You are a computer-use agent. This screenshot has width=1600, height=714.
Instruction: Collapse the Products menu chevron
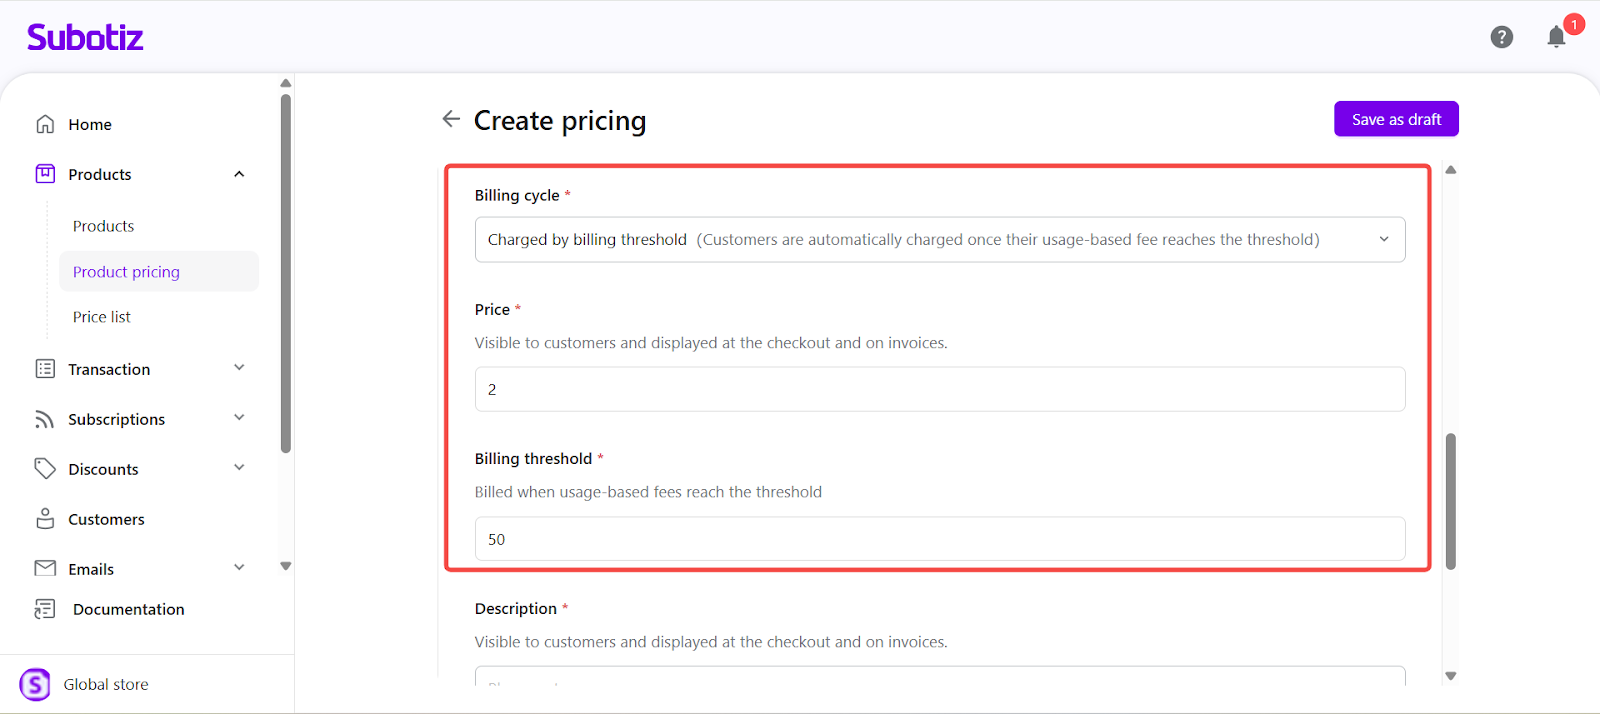pos(239,174)
